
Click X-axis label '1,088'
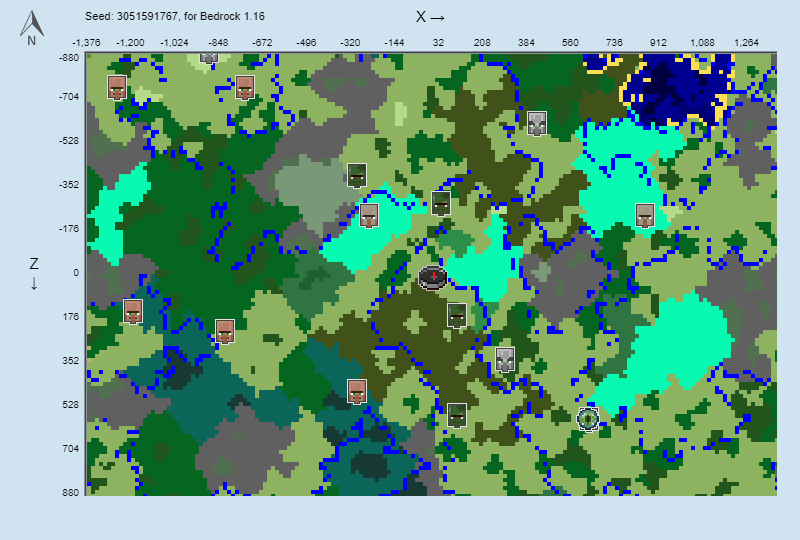point(702,43)
